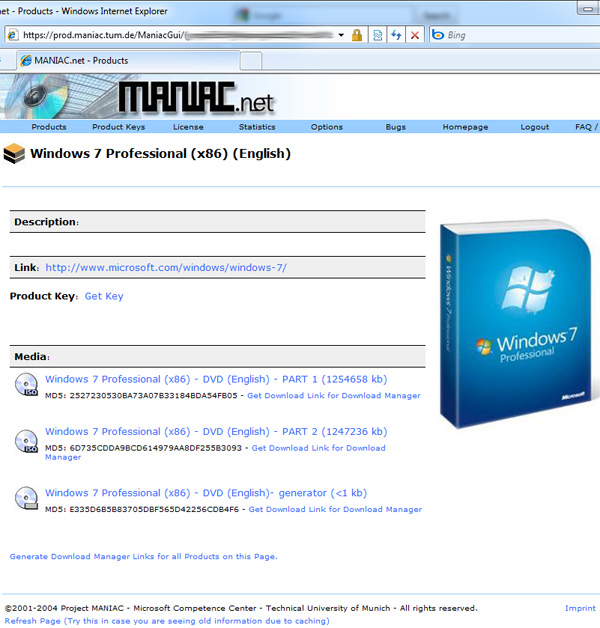Click the product box icon beside title
600x628 pixels.
14,154
